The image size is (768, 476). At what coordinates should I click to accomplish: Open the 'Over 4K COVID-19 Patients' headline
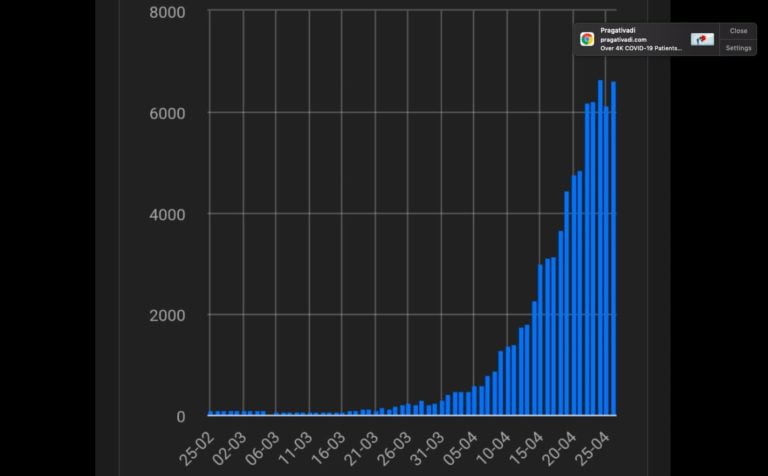[640, 48]
